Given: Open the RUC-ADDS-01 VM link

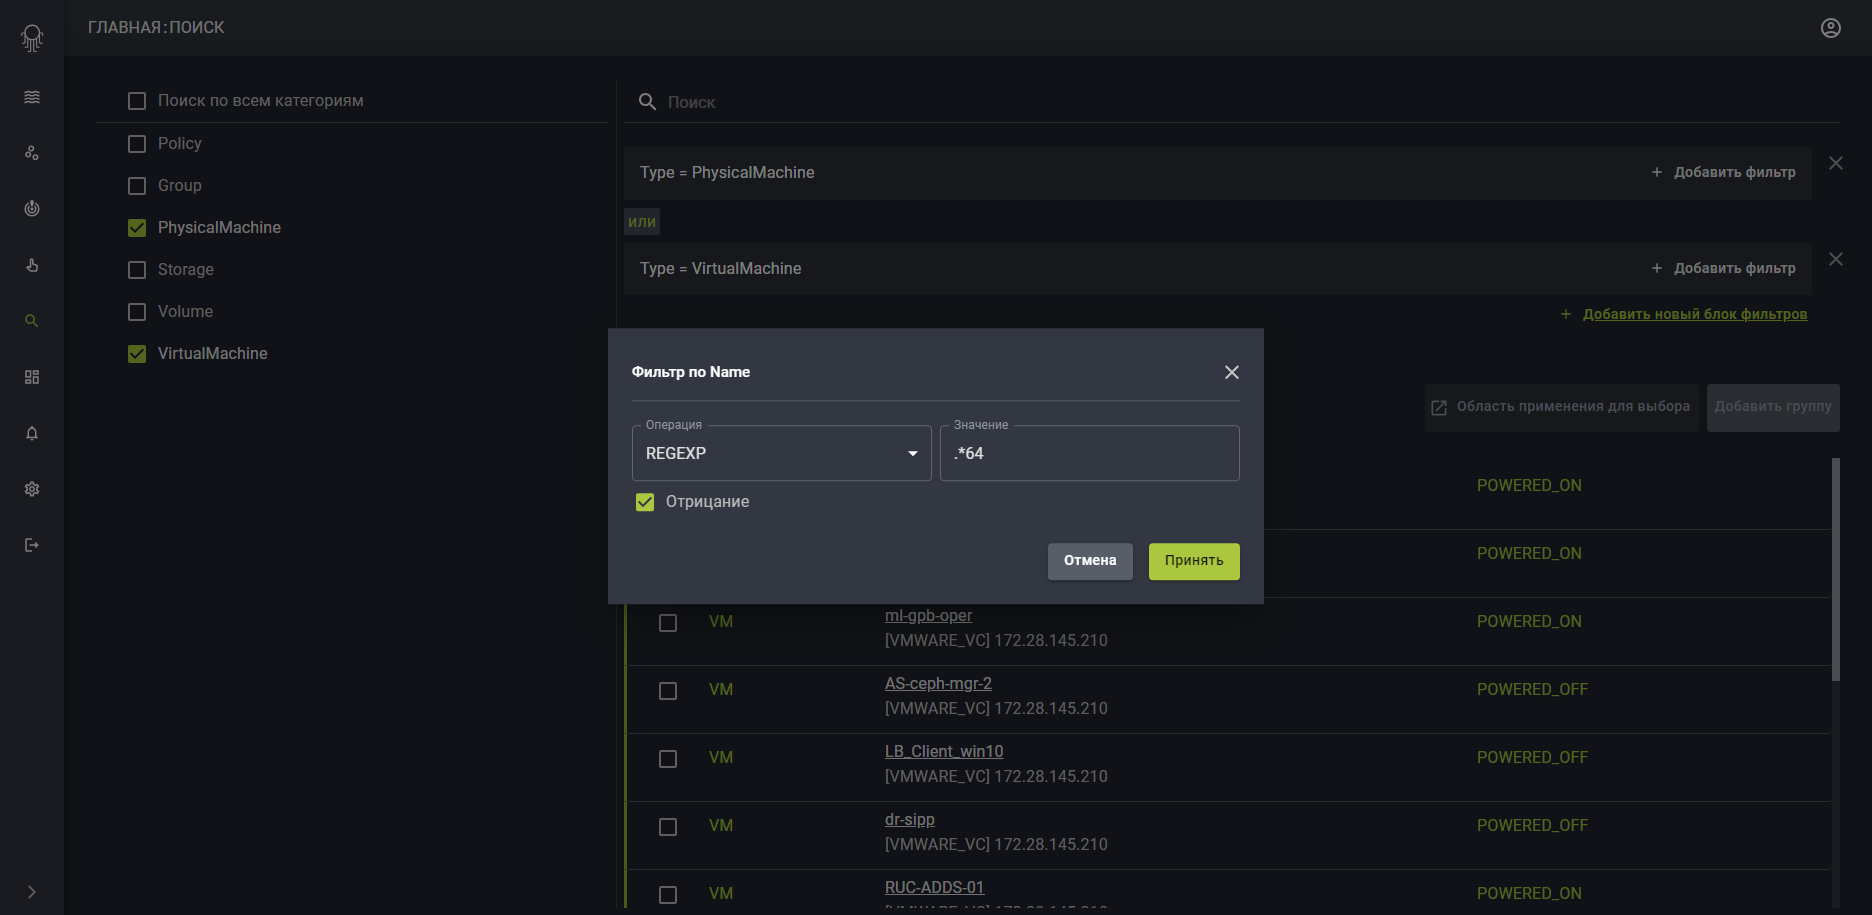Looking at the screenshot, I should tap(934, 888).
